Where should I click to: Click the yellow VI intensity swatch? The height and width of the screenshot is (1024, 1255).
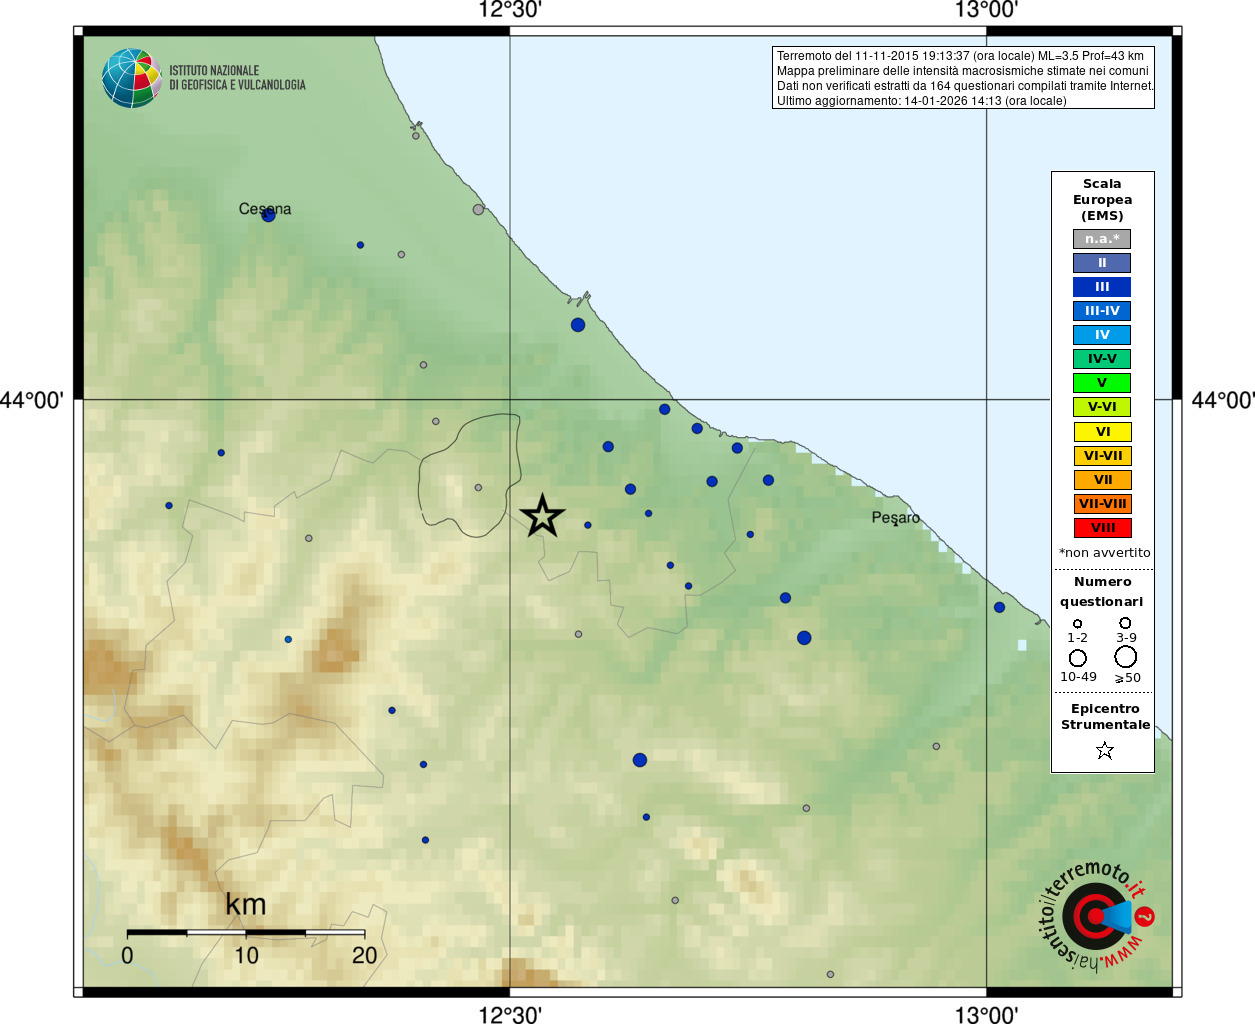point(1102,432)
